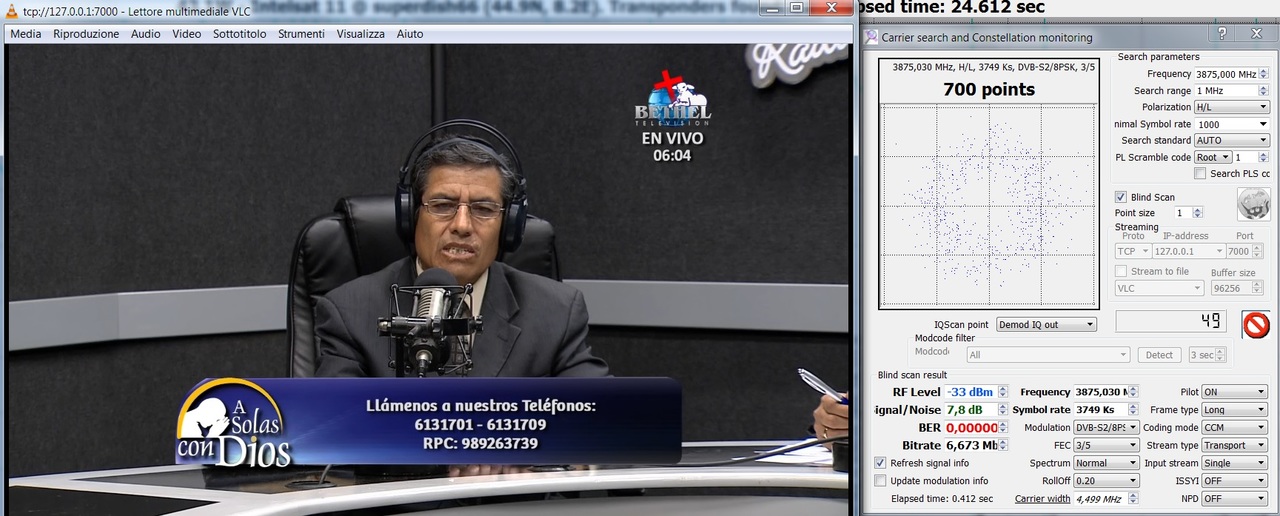Screen dimensions: 1280x516
Task: Open the FEC 3/5 dropdown
Action: 1106,445
